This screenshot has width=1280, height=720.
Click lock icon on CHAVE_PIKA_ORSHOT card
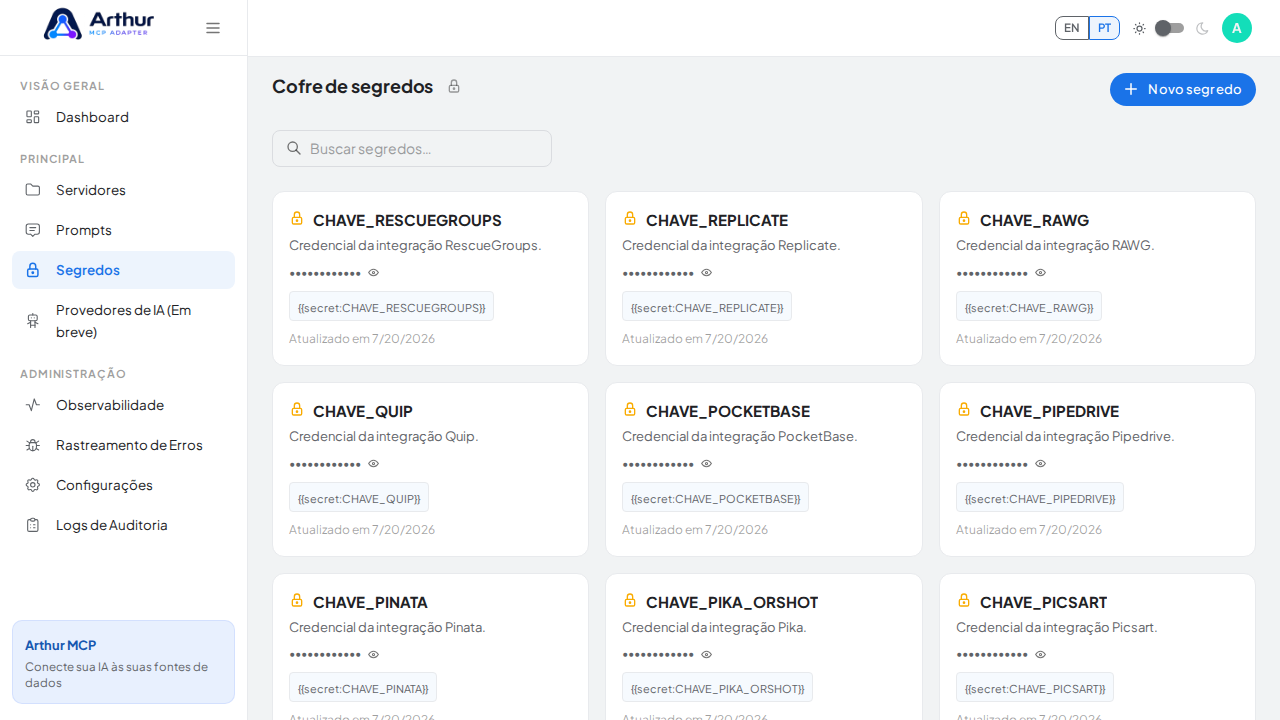tap(630, 600)
